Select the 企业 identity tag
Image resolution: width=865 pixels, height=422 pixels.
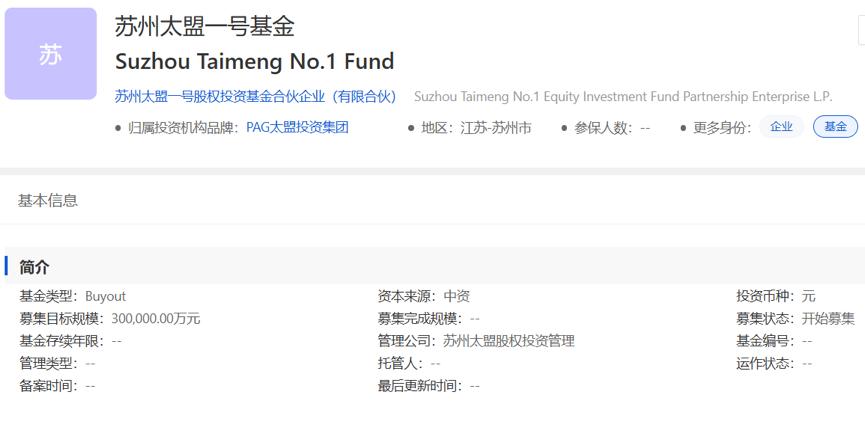coord(781,127)
